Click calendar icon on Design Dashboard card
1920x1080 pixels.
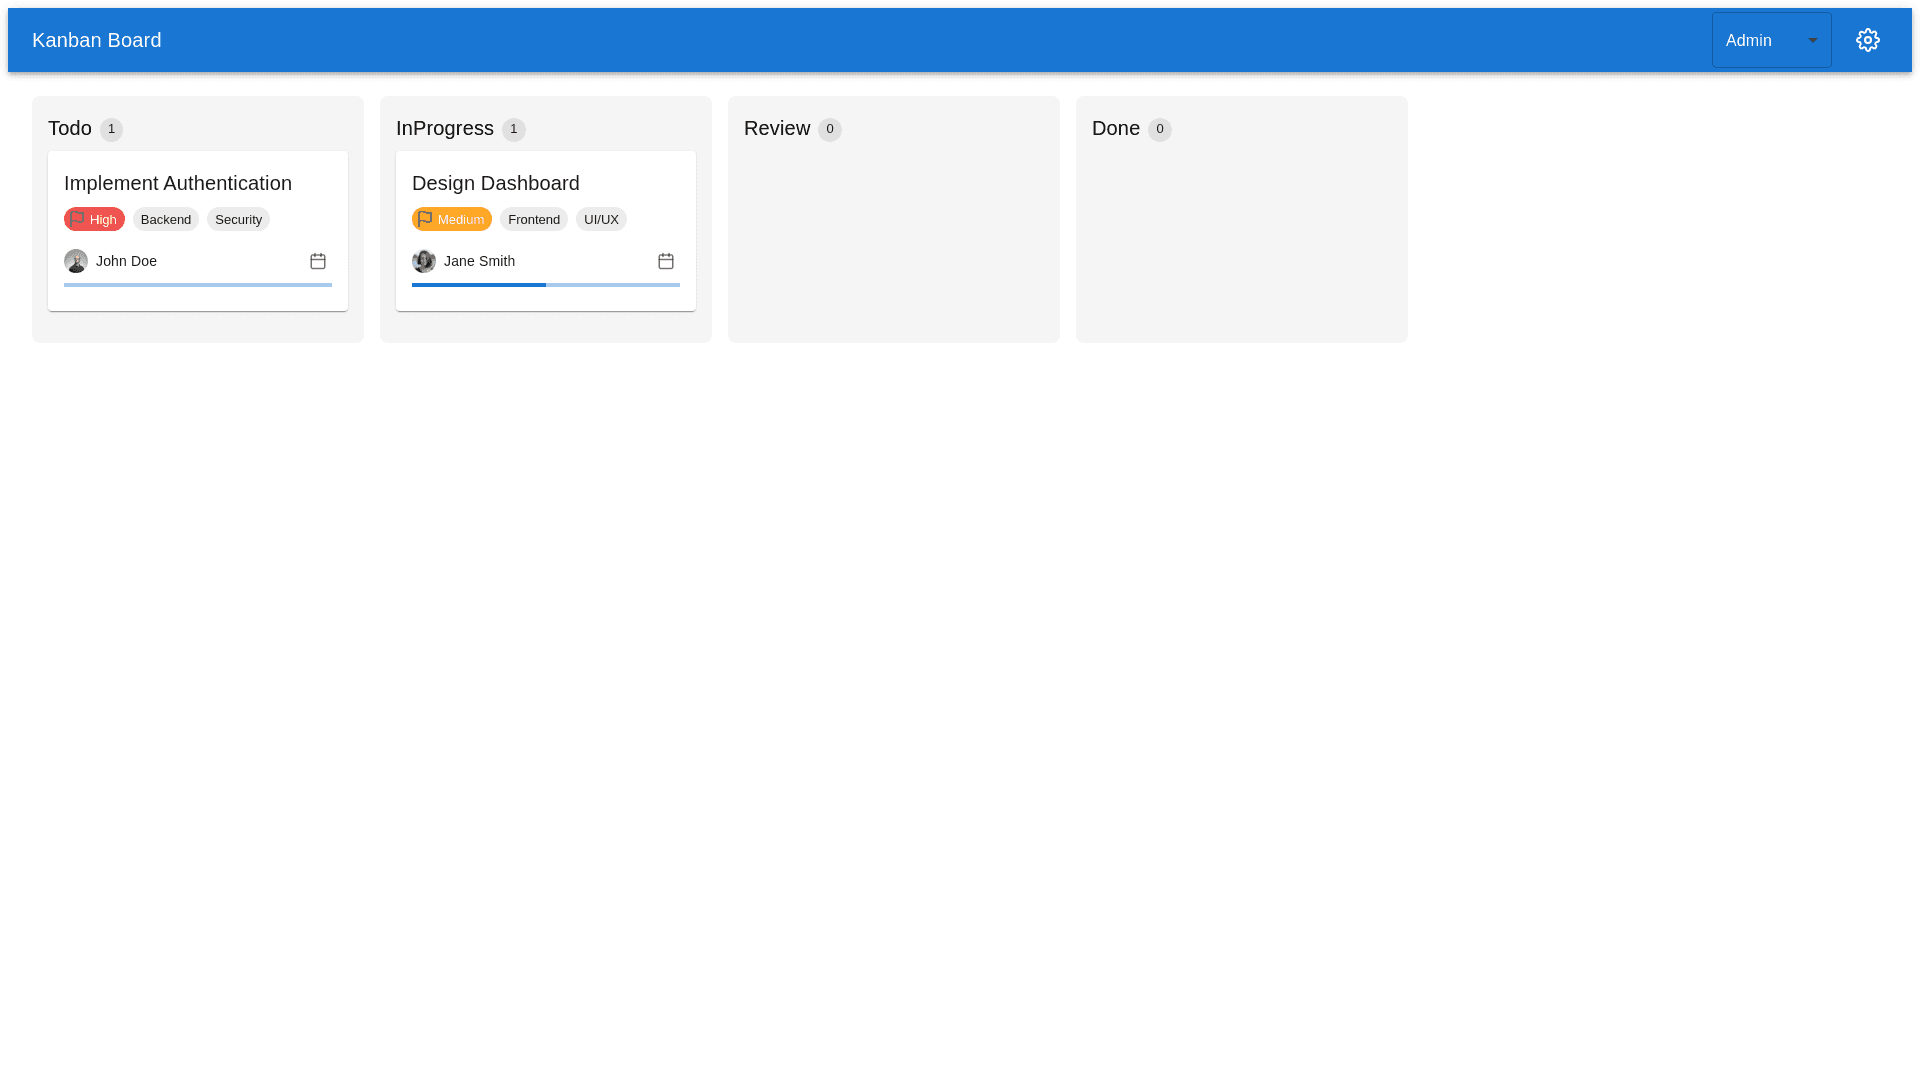tap(666, 261)
